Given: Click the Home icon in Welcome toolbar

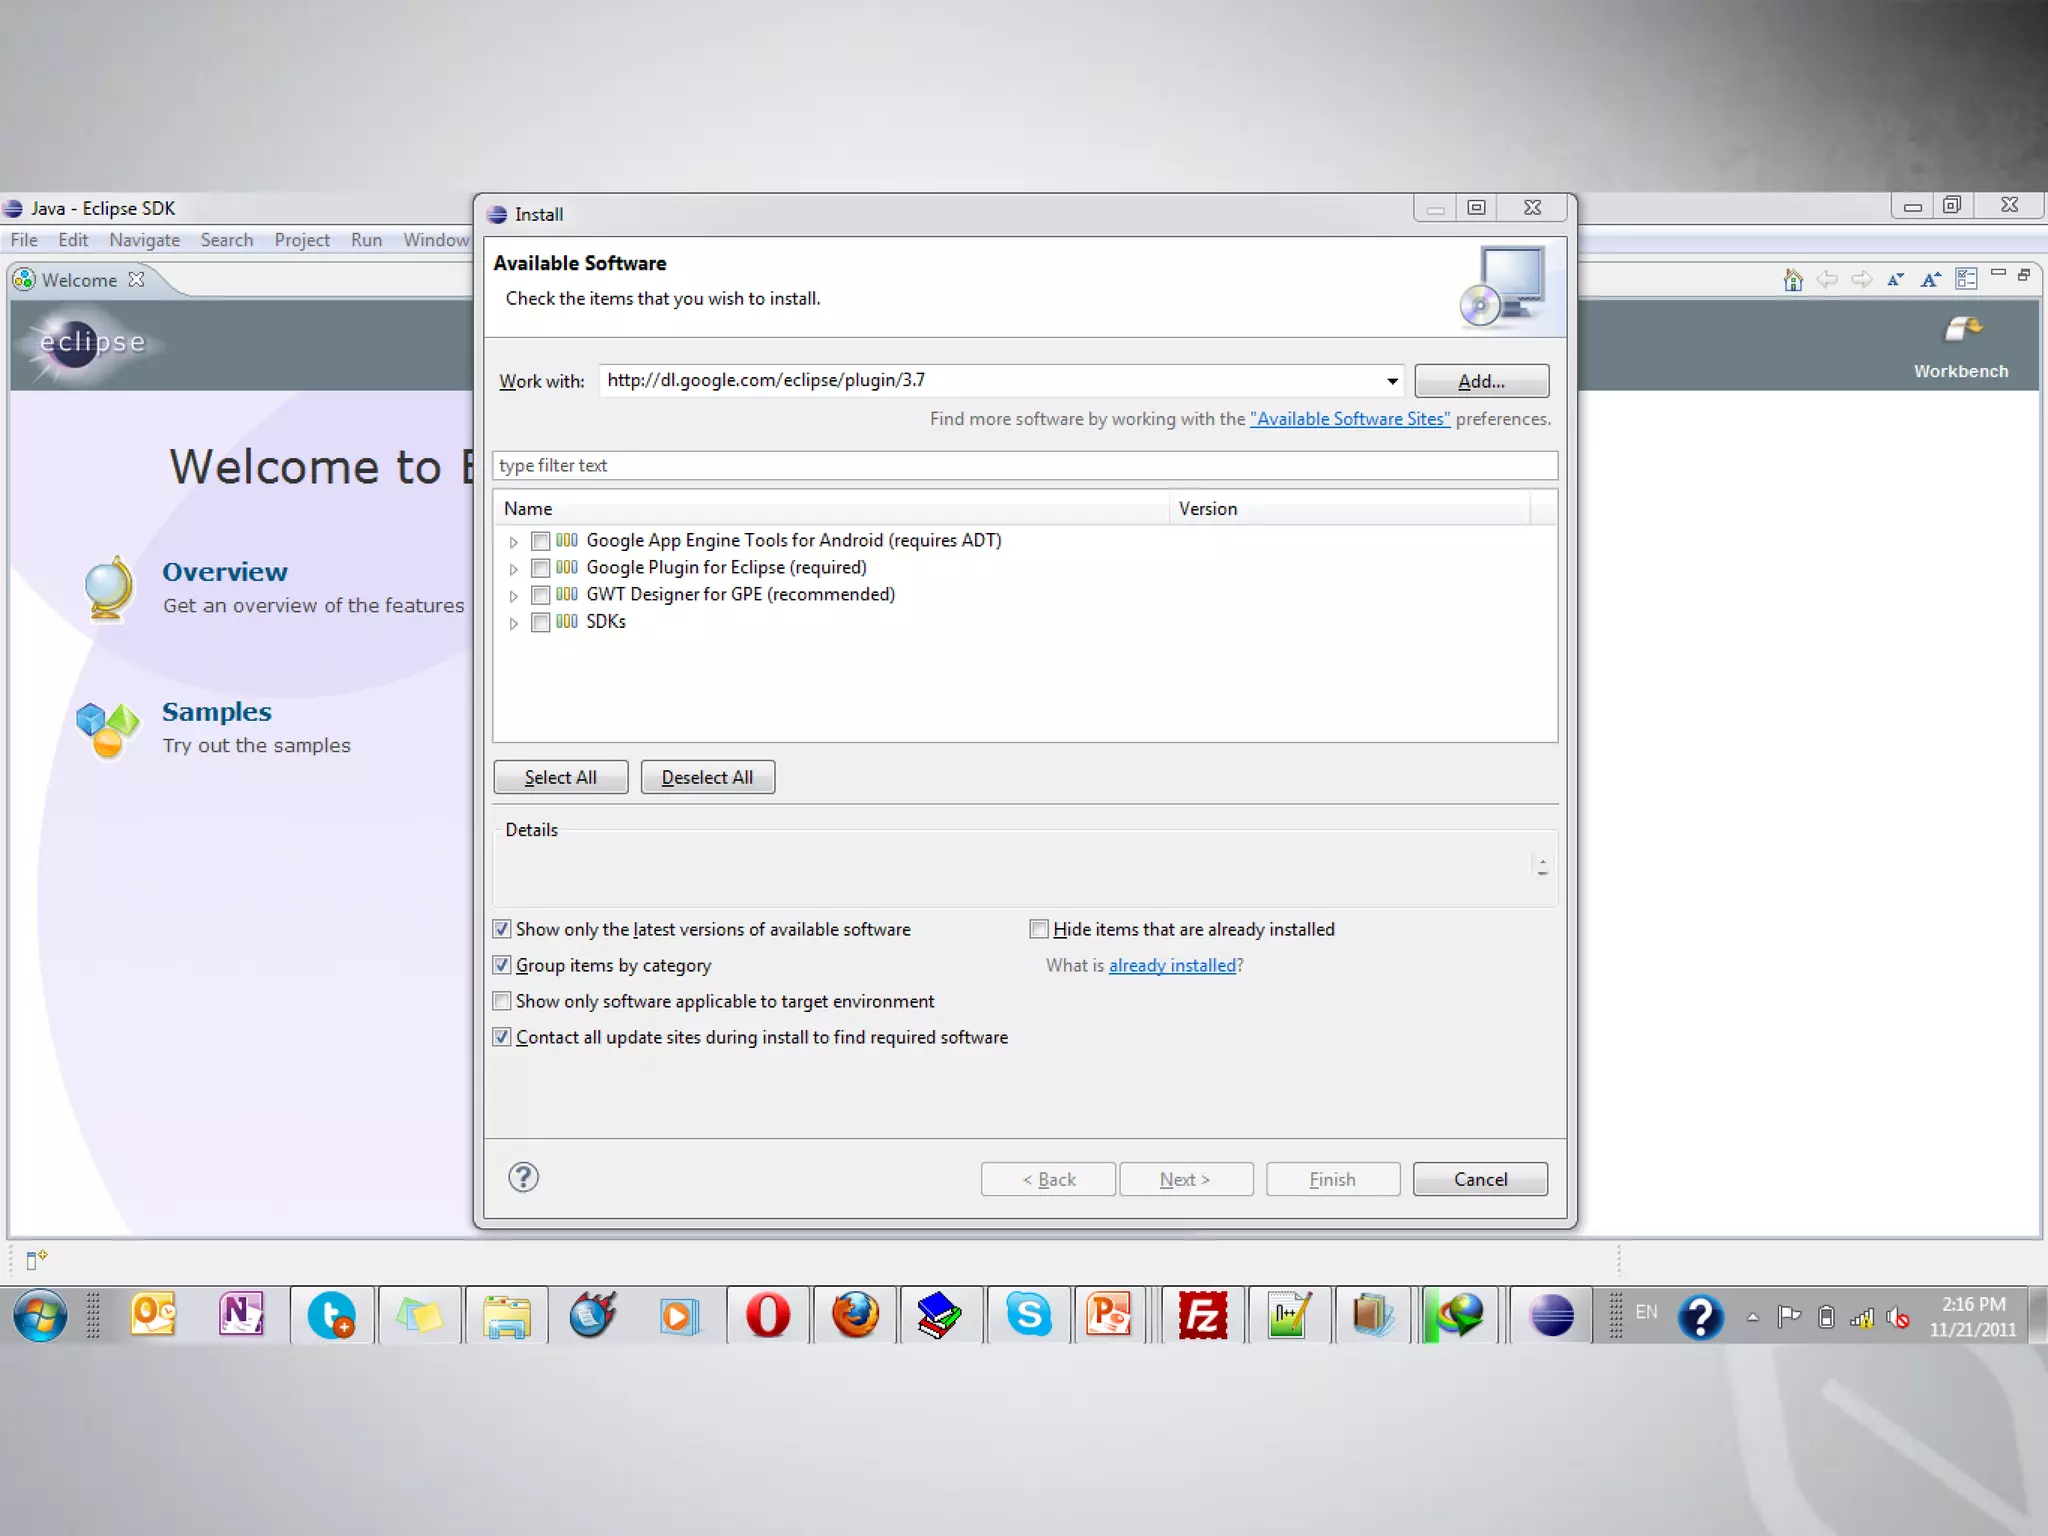Looking at the screenshot, I should pos(1792,280).
